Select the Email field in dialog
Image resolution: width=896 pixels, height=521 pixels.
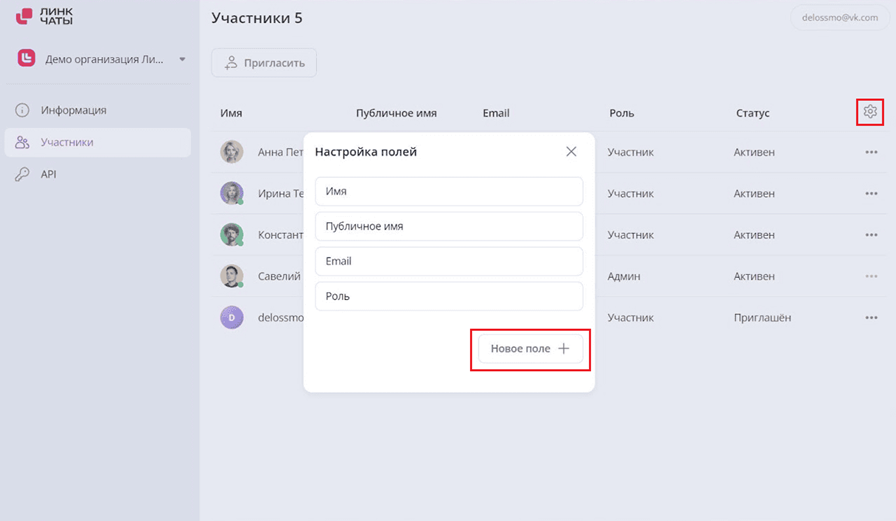point(449,261)
